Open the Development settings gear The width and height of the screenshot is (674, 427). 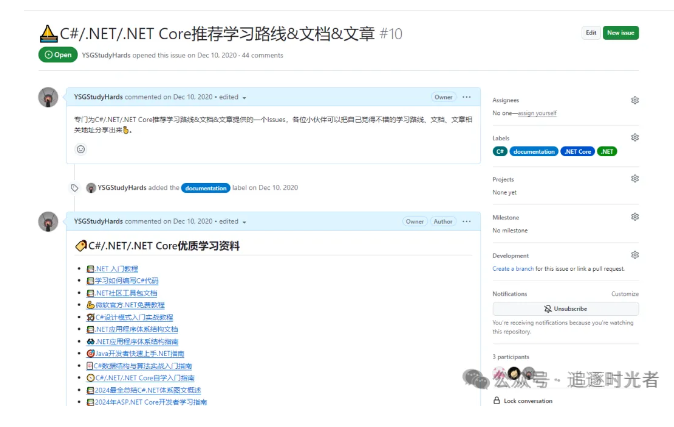634,255
